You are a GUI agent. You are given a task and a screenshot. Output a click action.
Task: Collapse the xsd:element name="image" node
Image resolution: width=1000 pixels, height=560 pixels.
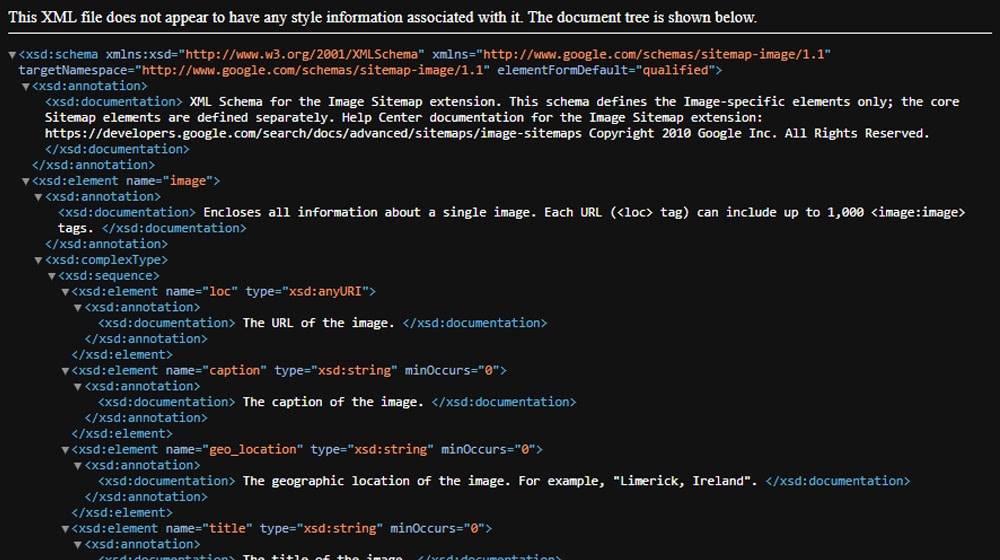coord(26,181)
